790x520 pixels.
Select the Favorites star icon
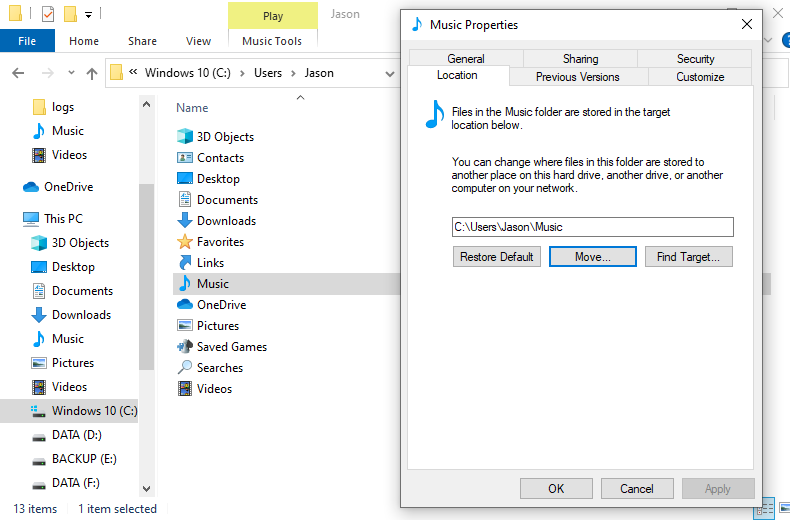tap(185, 241)
